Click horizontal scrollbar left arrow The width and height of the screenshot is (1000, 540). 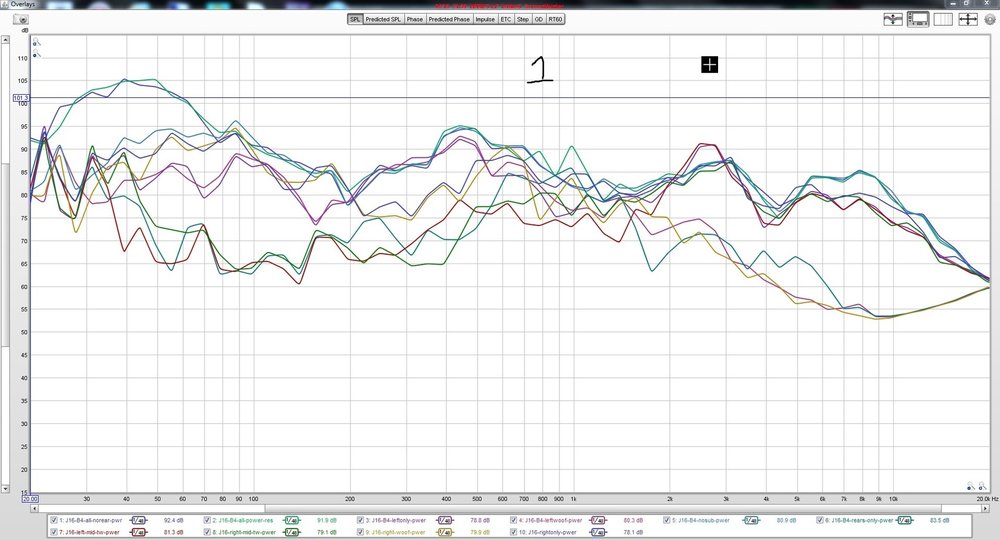(35, 509)
